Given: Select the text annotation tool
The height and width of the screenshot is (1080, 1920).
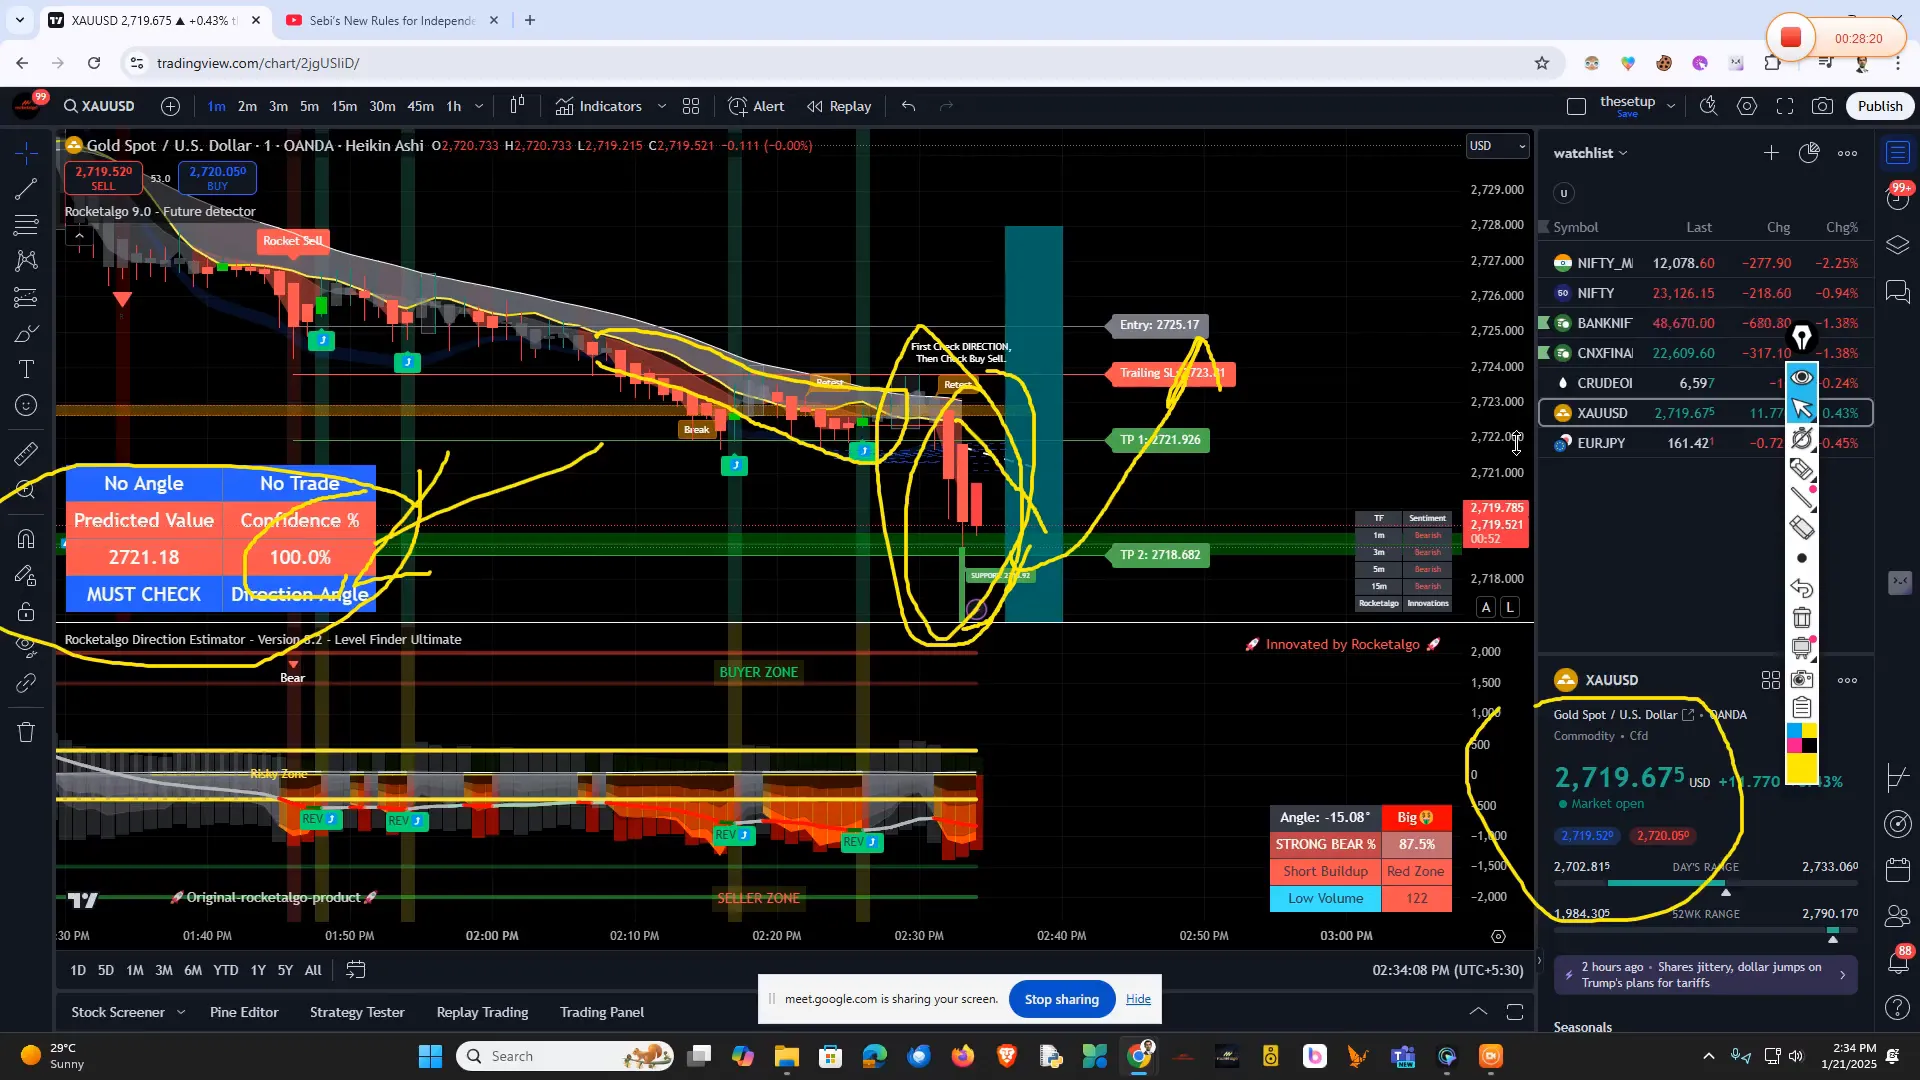Looking at the screenshot, I should click(x=27, y=369).
